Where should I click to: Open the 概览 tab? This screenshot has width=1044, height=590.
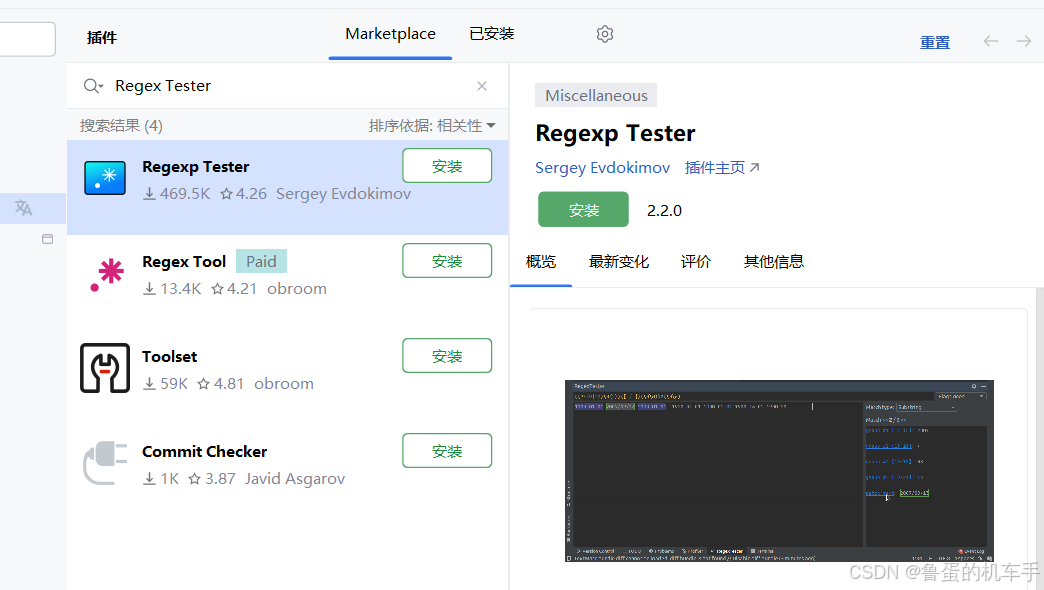pos(541,262)
